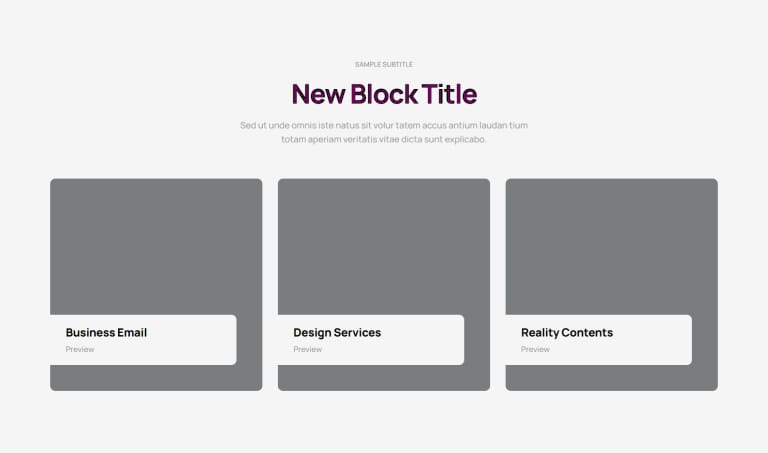Click gray strip below Reality Contents caption

point(612,378)
